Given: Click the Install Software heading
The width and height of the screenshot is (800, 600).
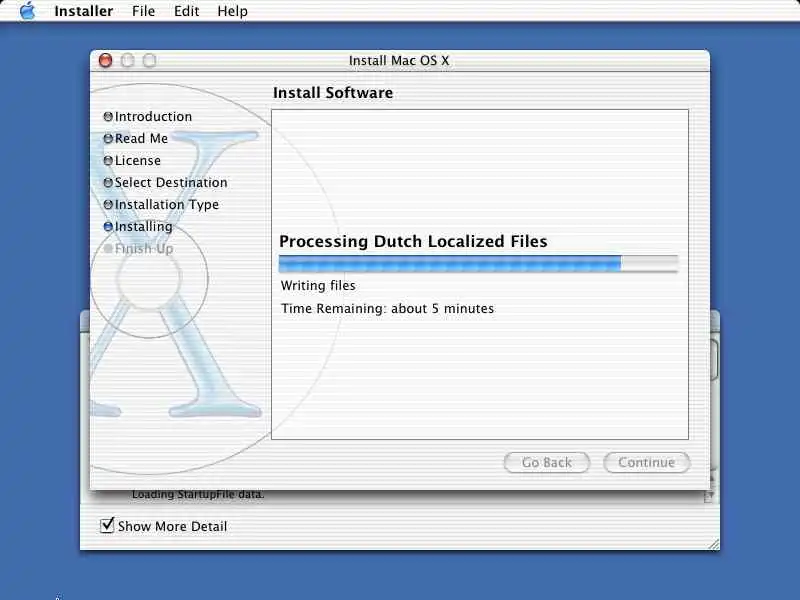Looking at the screenshot, I should click(333, 93).
